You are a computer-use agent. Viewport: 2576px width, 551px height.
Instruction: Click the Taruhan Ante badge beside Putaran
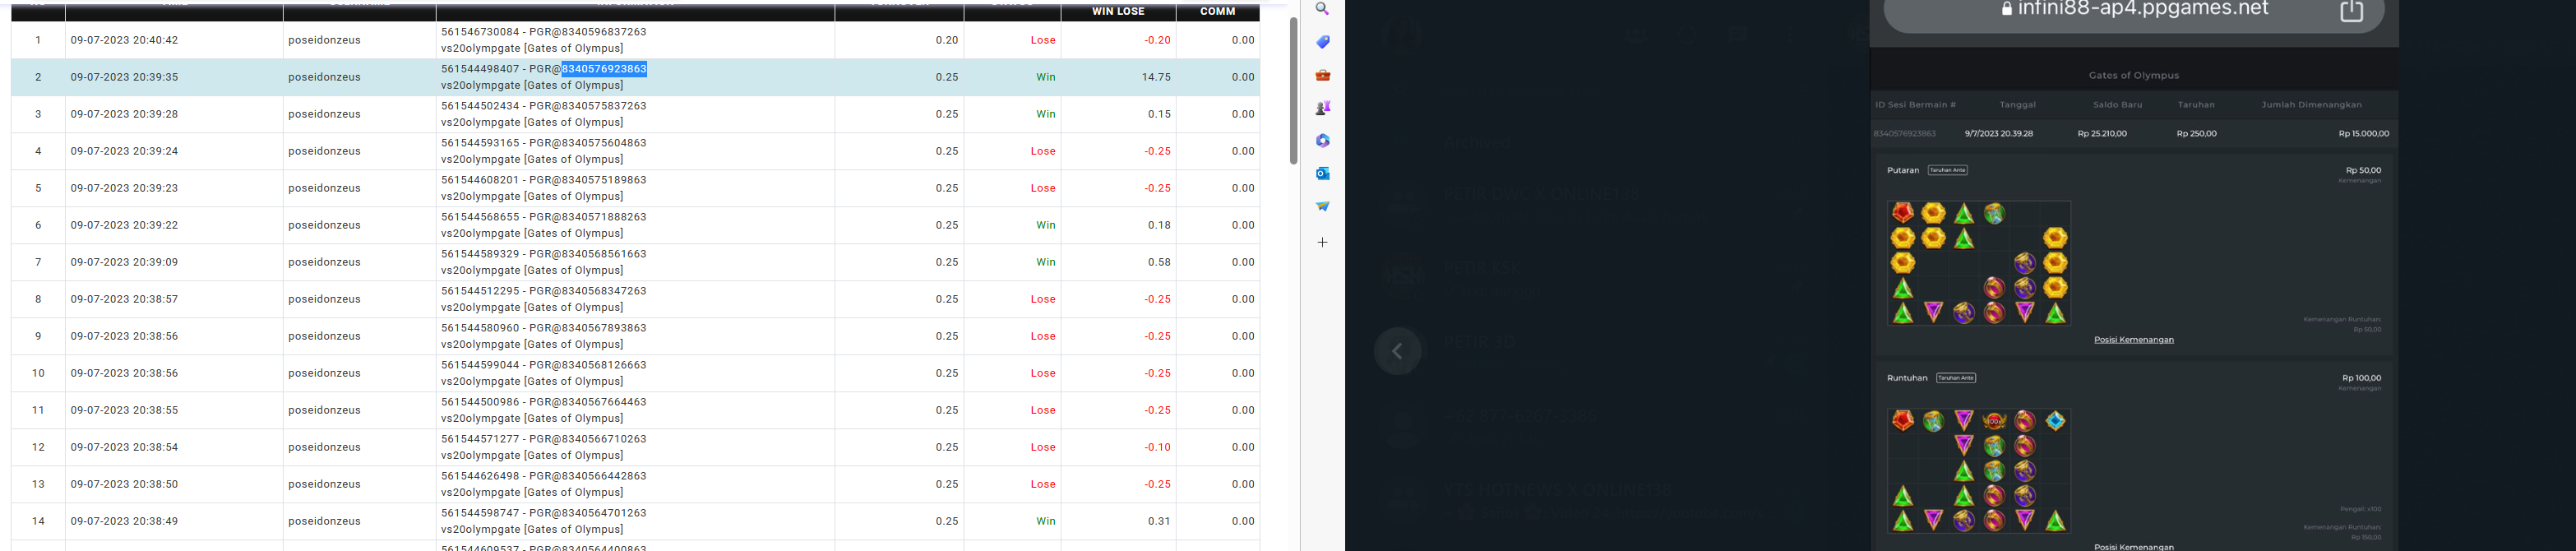click(x=1947, y=170)
